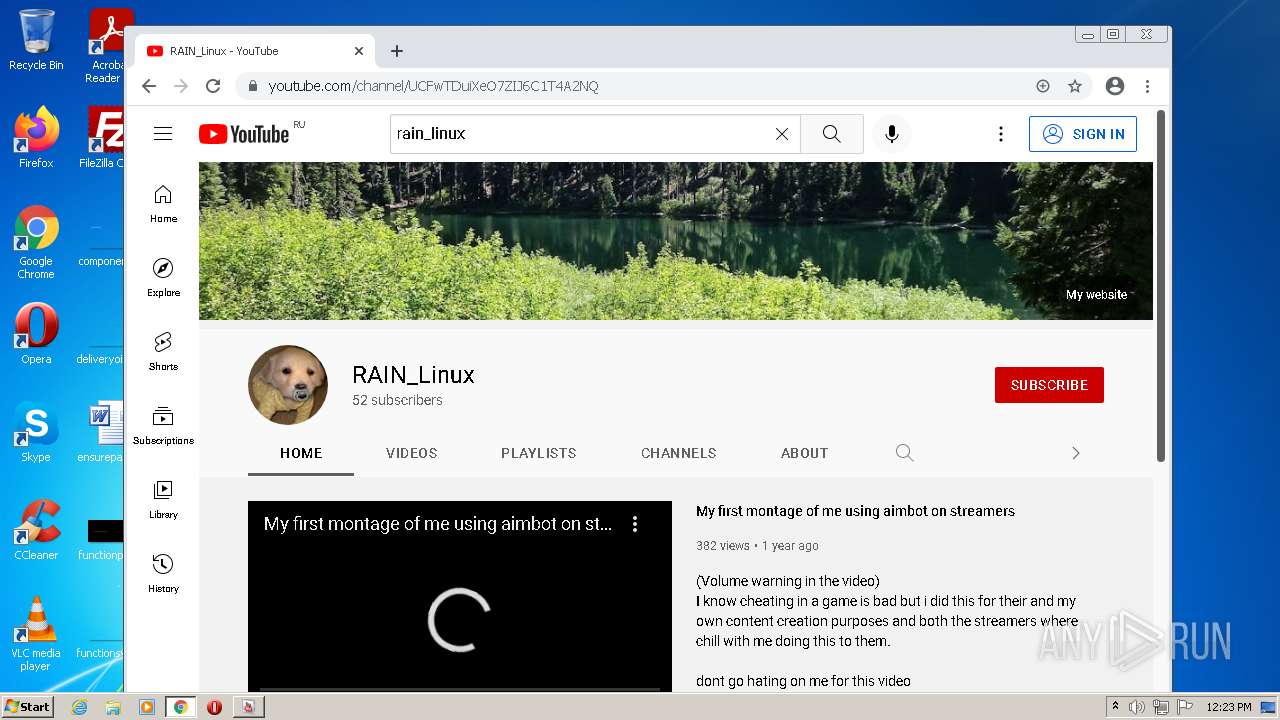Screen dimensions: 1280x720
Task: Start voice search with the microphone
Action: pyautogui.click(x=892, y=134)
